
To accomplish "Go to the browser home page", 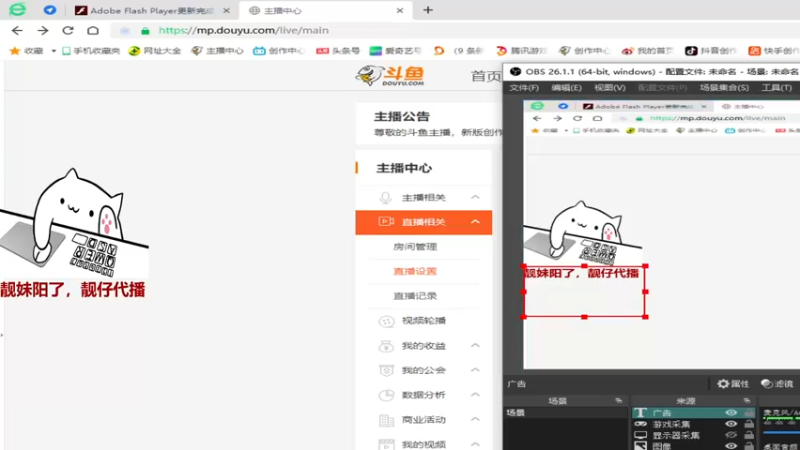I will point(93,31).
